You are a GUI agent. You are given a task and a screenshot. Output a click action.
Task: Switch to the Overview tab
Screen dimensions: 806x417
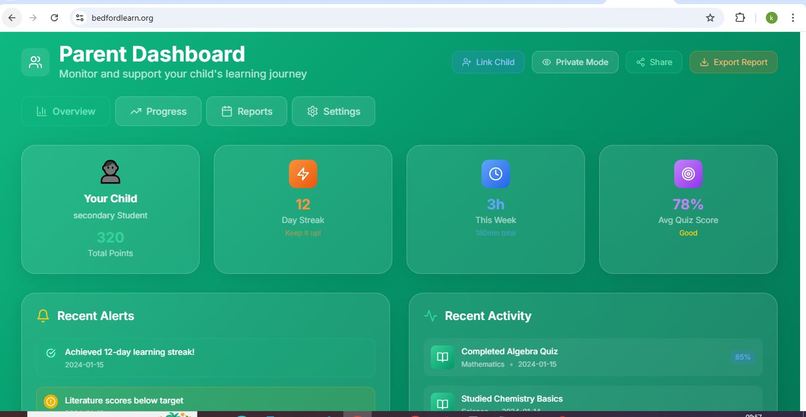(x=65, y=112)
